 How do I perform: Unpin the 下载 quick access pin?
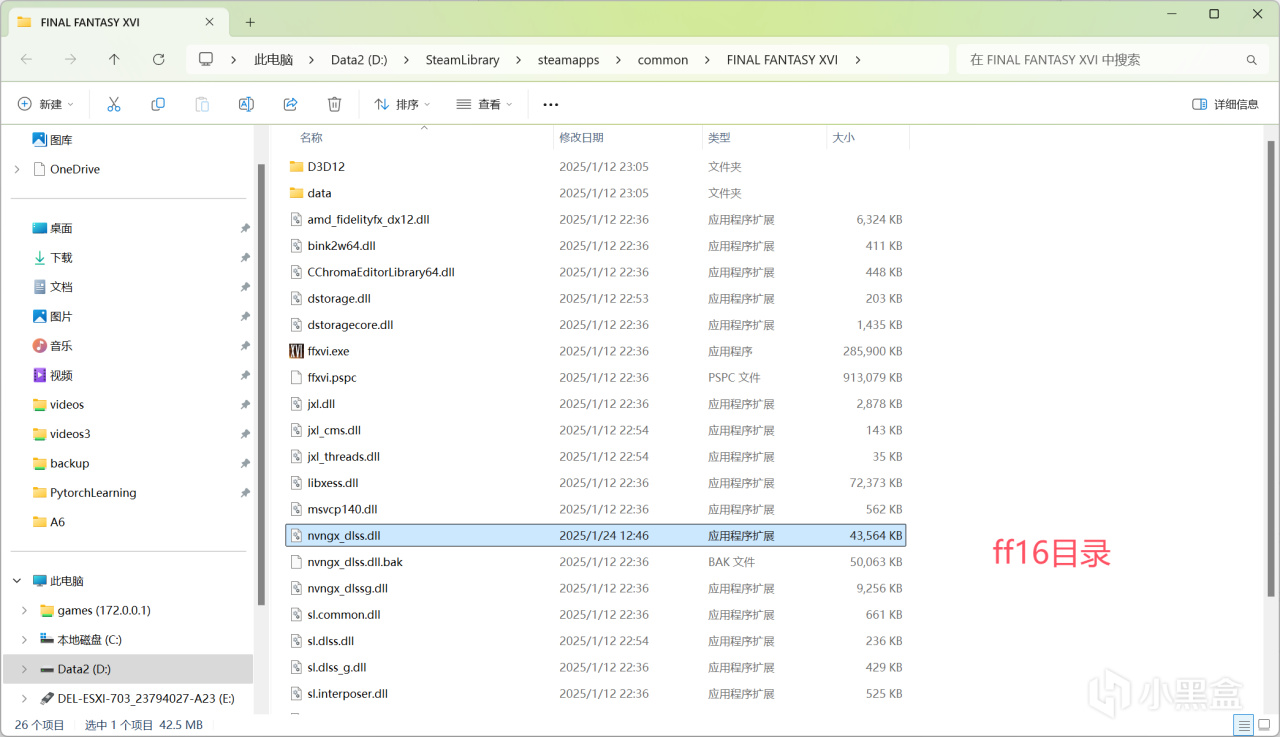245,258
